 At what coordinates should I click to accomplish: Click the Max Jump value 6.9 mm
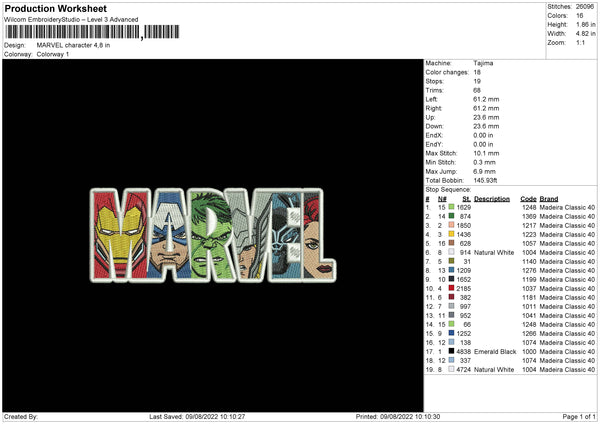pyautogui.click(x=484, y=171)
